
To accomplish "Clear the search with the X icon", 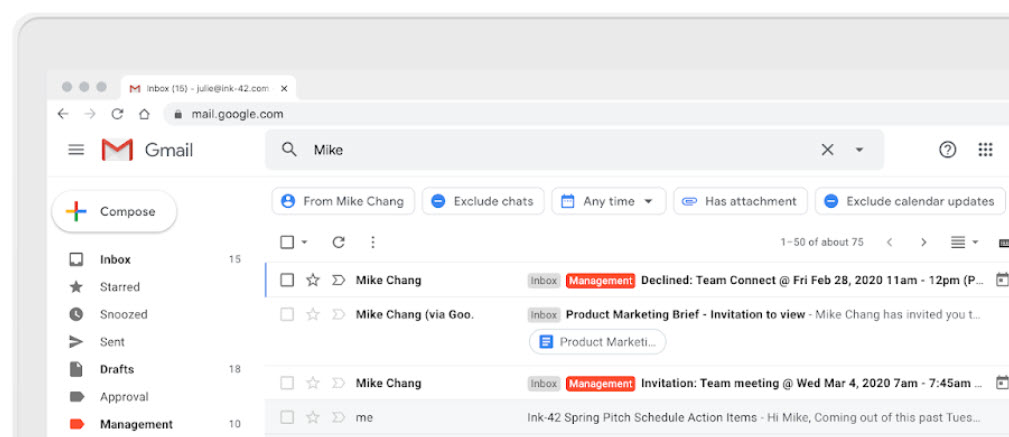I will 827,150.
